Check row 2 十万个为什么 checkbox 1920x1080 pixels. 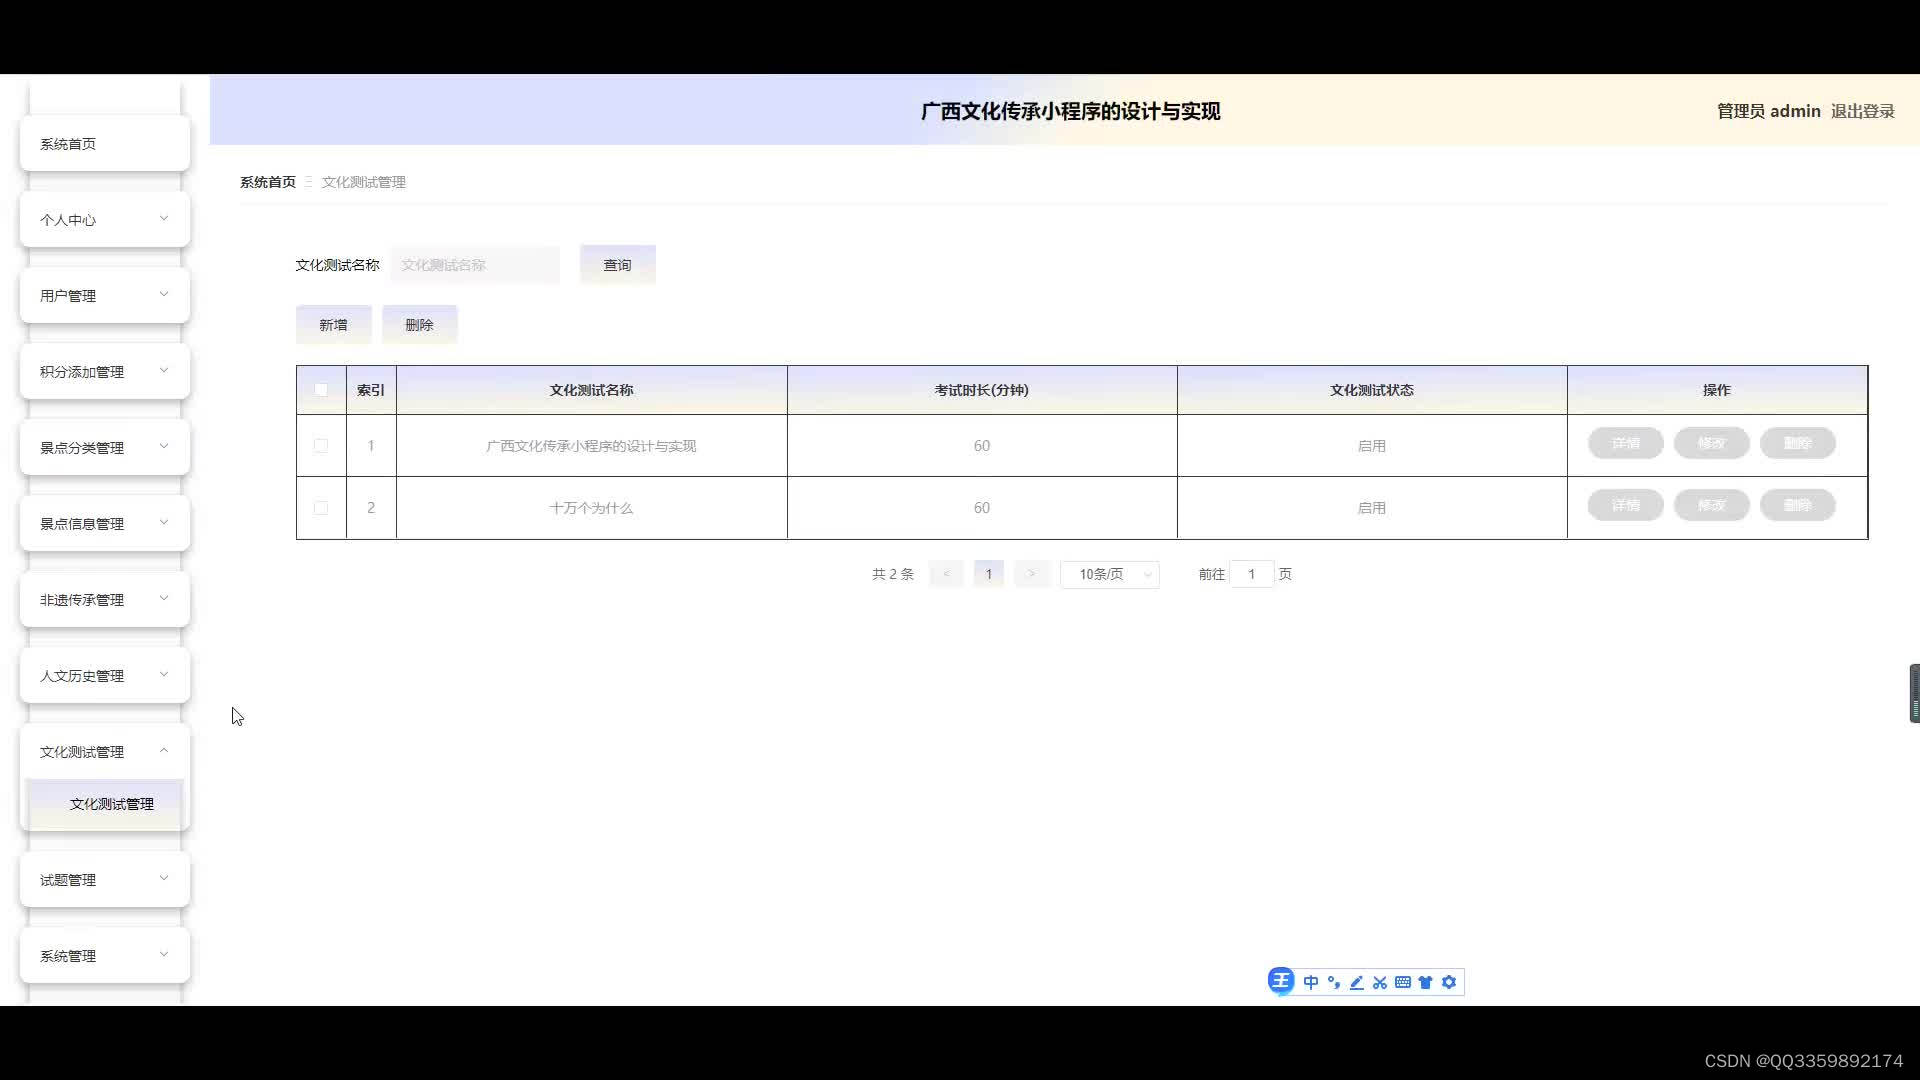pyautogui.click(x=321, y=508)
